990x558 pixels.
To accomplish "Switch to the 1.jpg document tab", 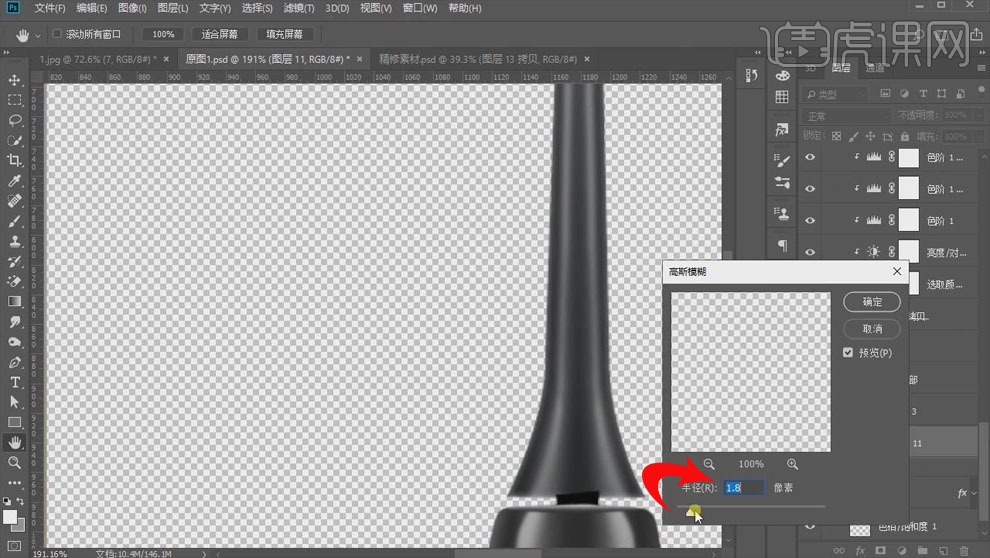I will point(98,59).
